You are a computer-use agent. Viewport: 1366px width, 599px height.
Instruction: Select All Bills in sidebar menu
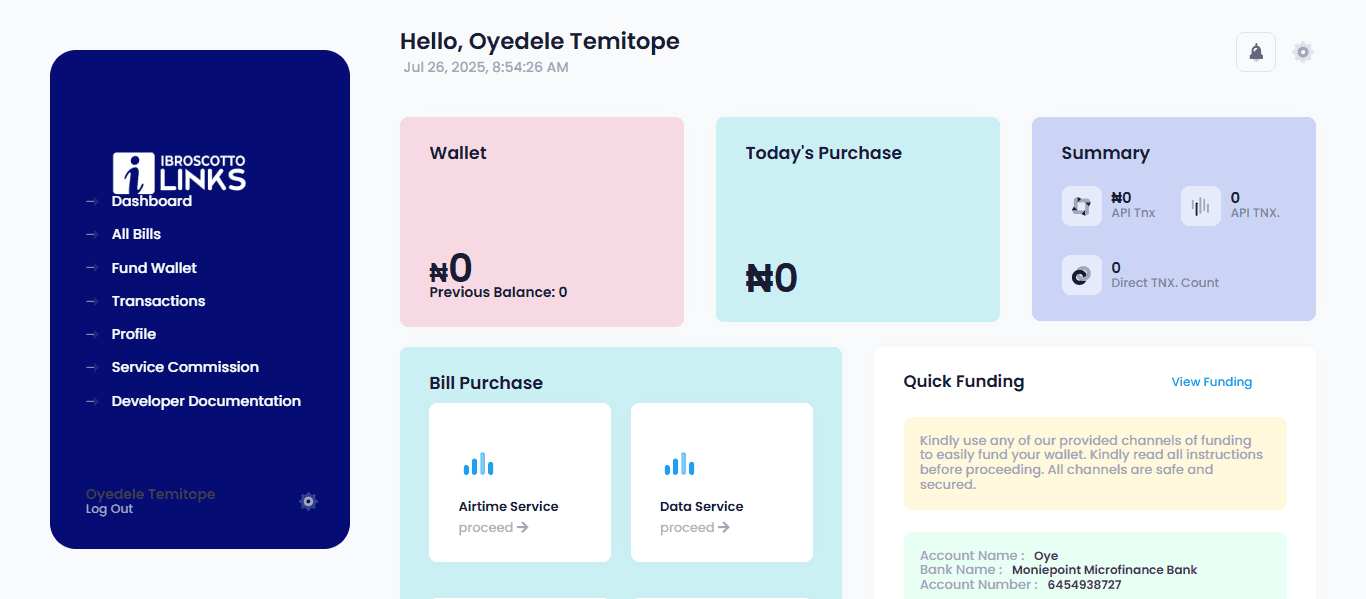tap(136, 234)
